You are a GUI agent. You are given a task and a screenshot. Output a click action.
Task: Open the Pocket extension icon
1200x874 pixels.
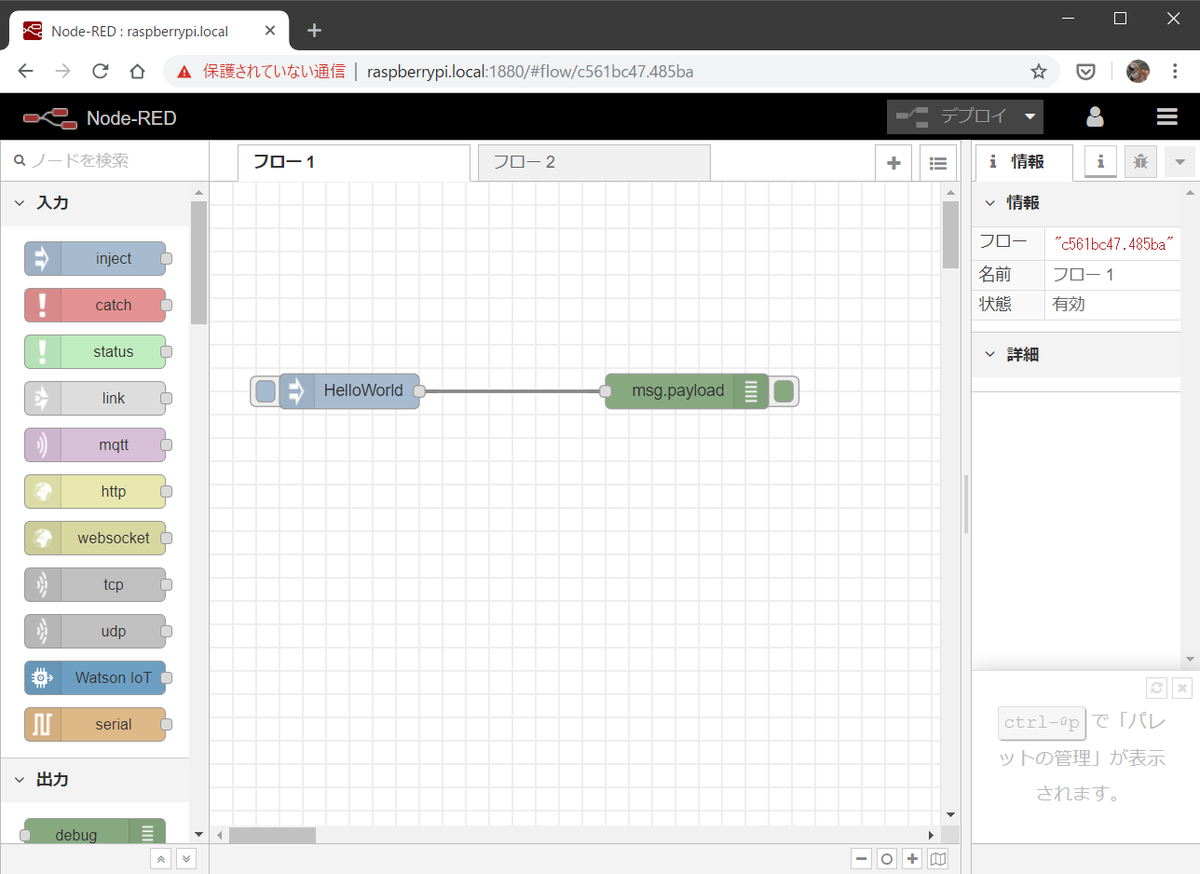(x=1087, y=71)
